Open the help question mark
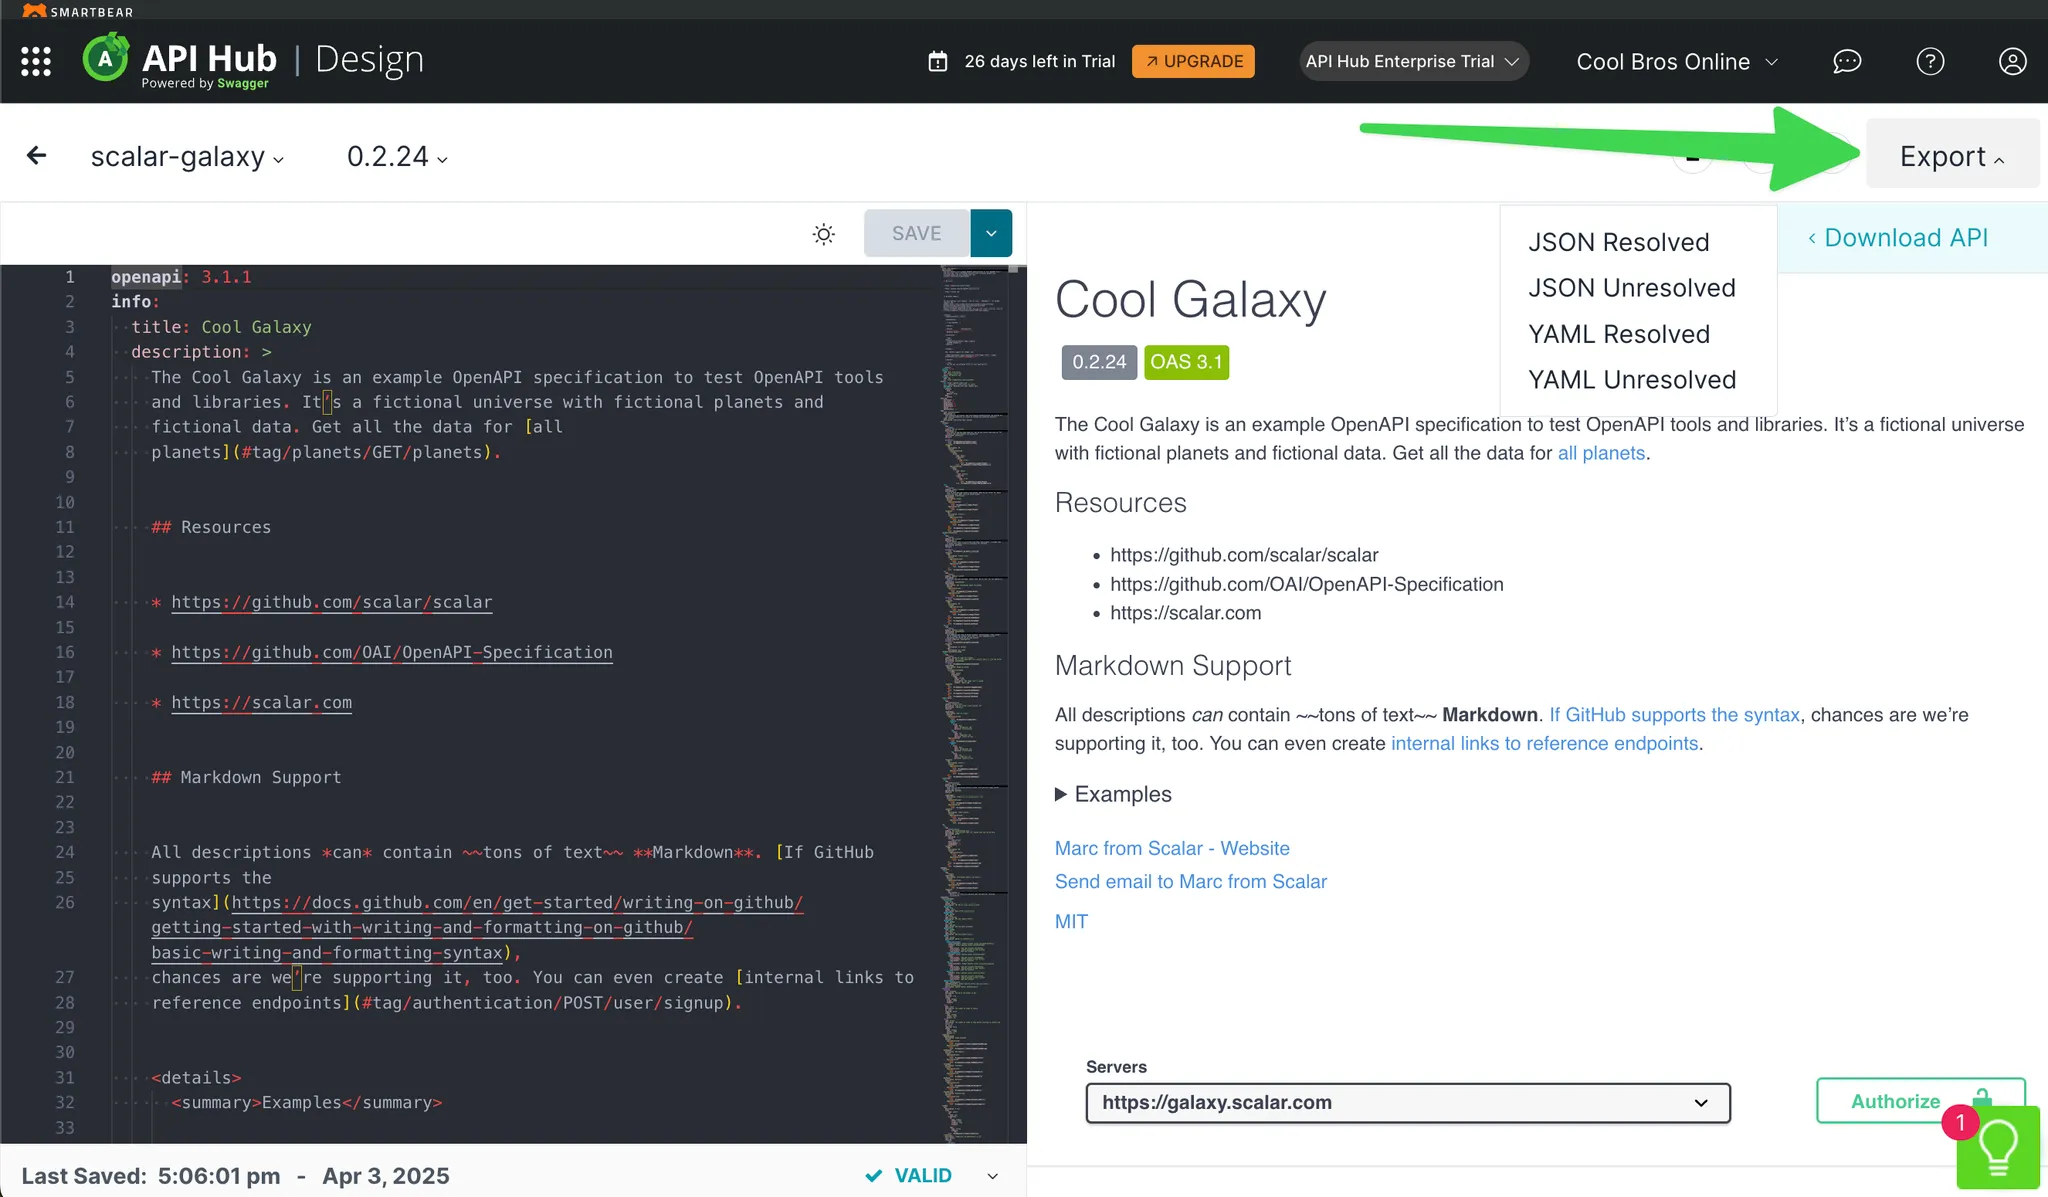 (1929, 62)
